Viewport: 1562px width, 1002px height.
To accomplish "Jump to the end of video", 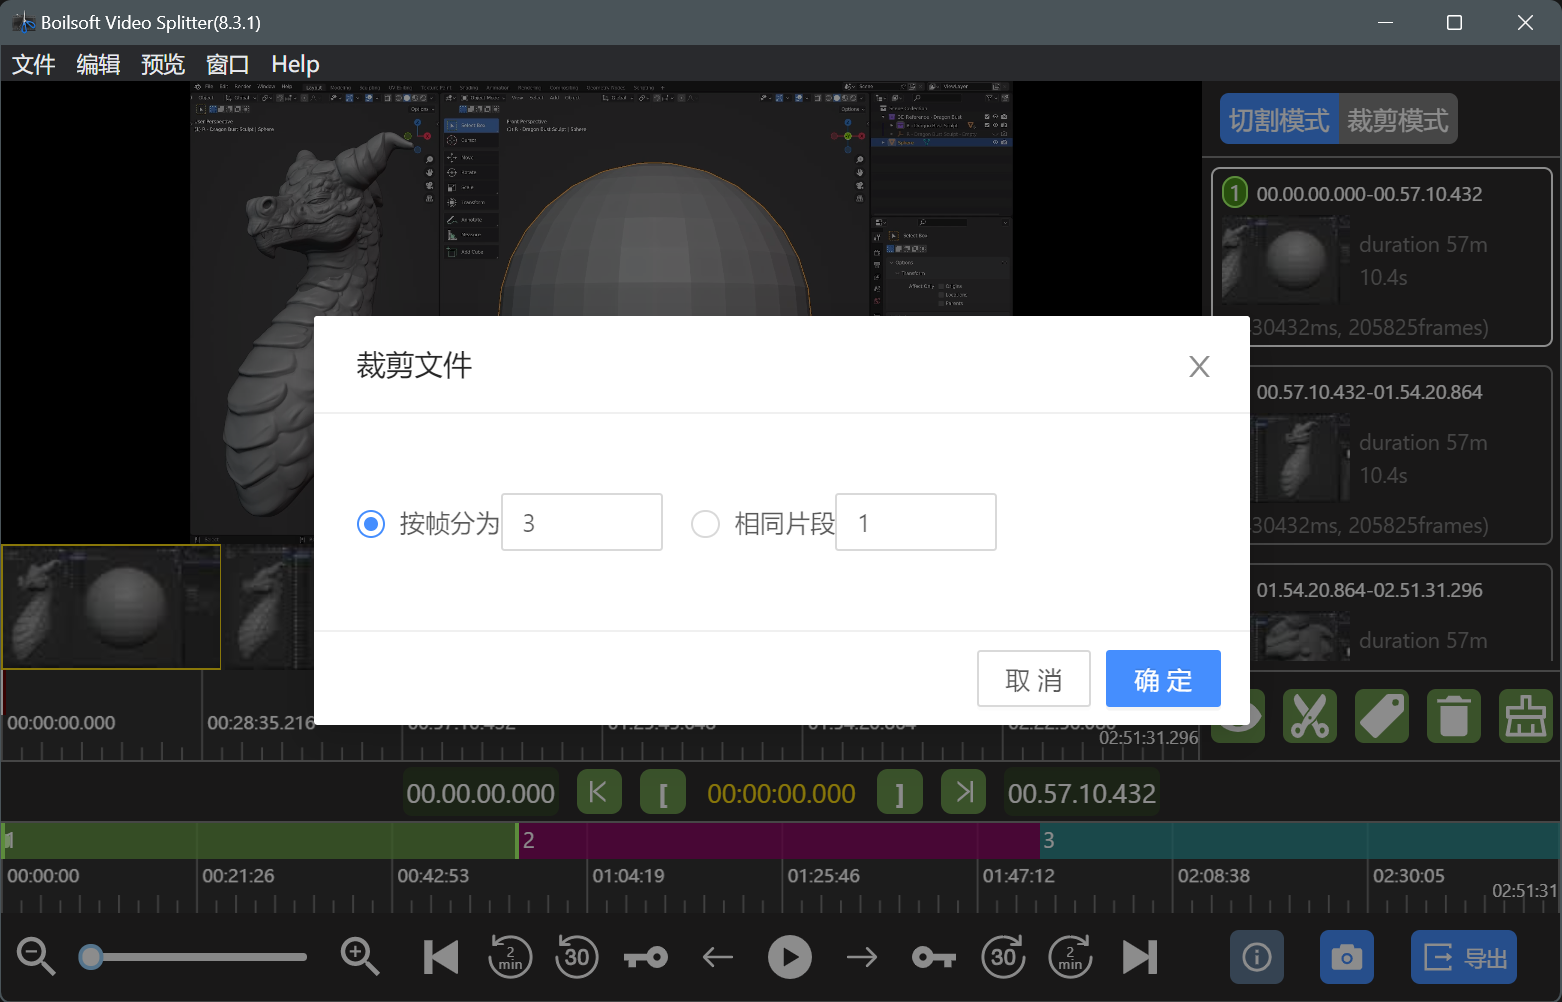I will (x=1140, y=957).
